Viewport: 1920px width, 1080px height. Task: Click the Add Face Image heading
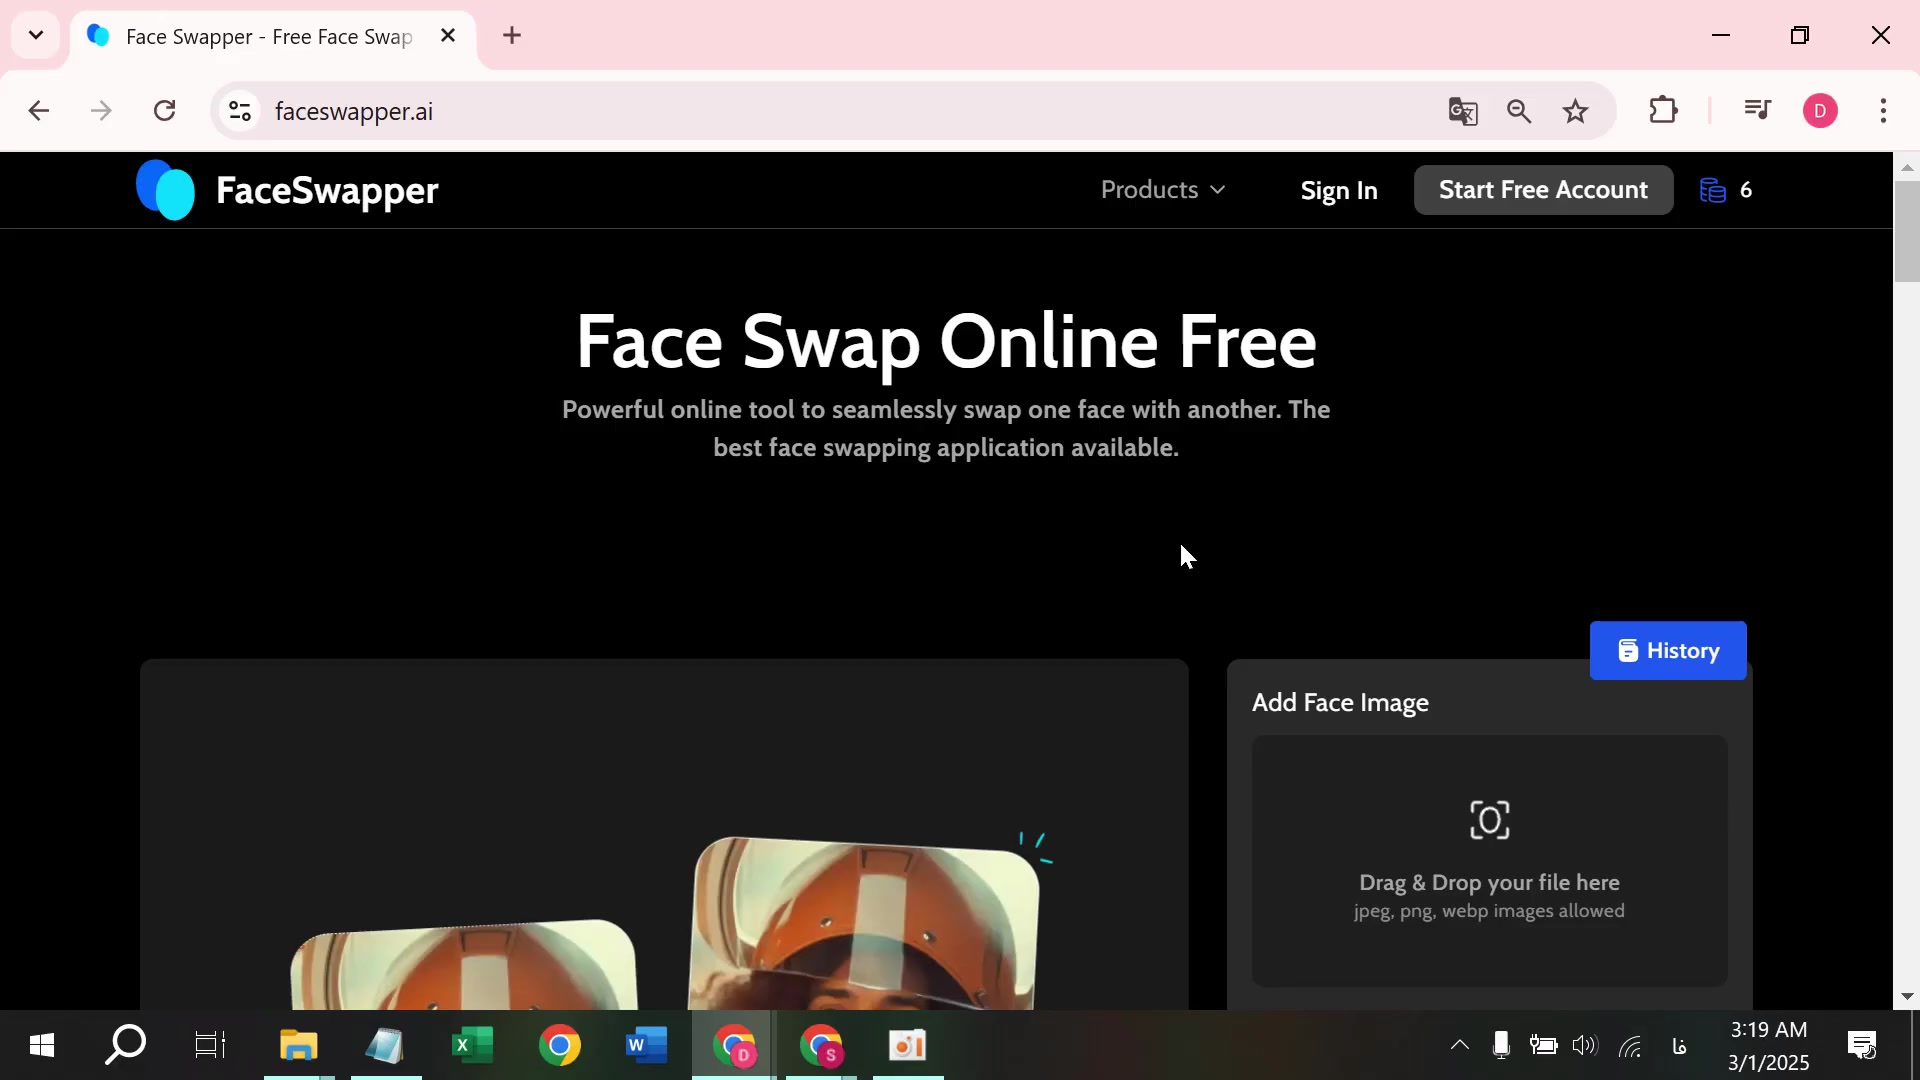point(1340,703)
